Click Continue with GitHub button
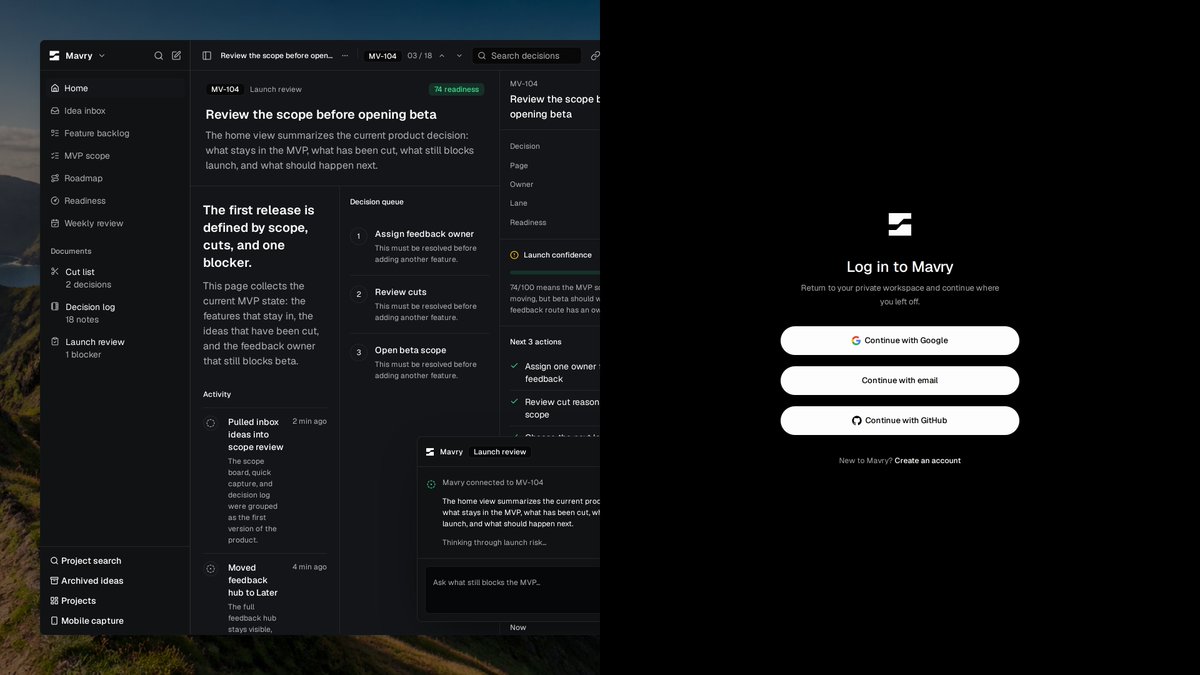1200x675 pixels. pyautogui.click(x=900, y=420)
